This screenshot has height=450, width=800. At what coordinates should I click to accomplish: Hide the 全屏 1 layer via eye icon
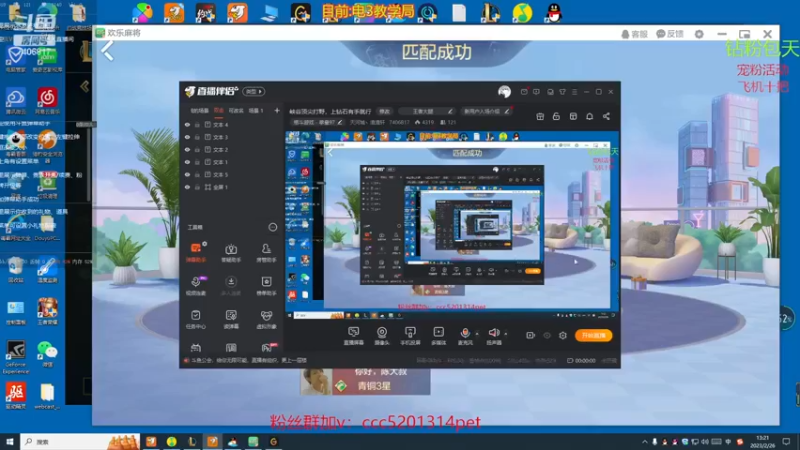187,187
